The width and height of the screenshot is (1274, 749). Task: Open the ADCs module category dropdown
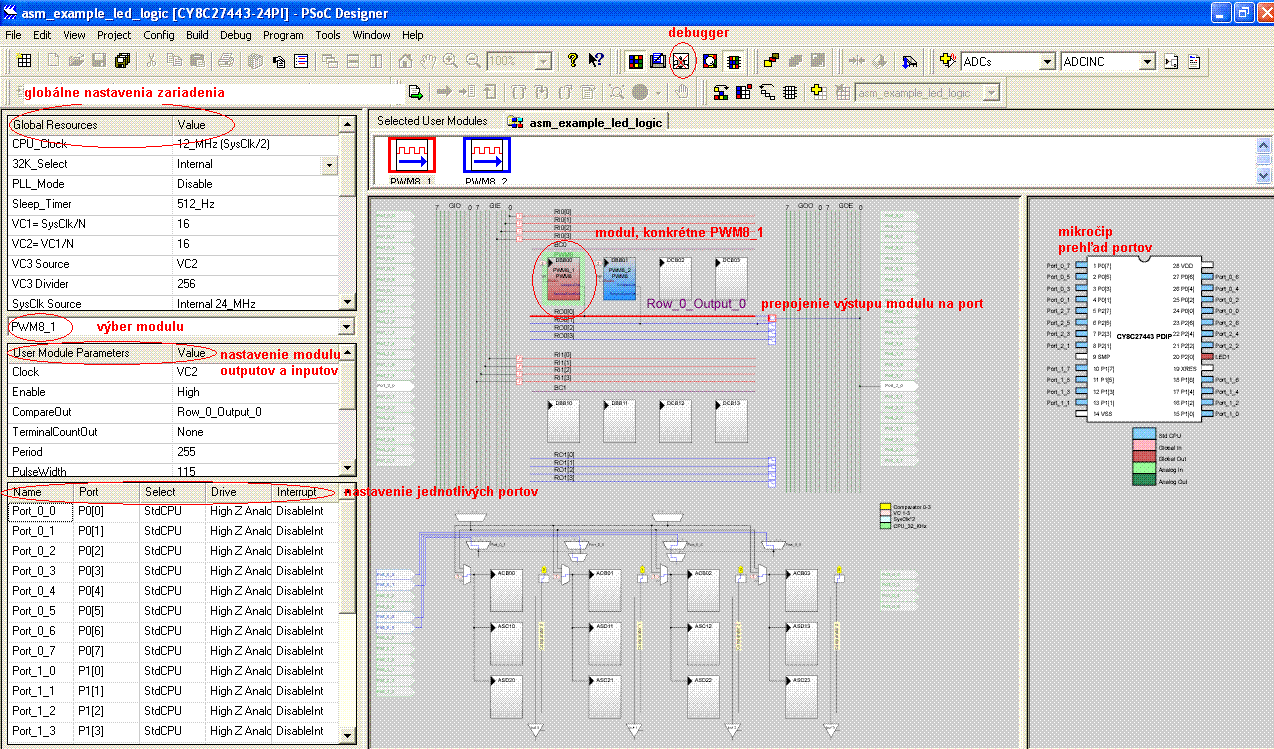pyautogui.click(x=1047, y=61)
